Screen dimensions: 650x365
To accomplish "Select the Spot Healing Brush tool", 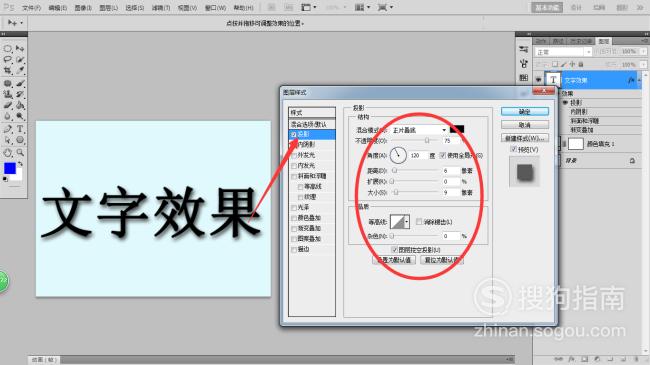I will coord(7,83).
